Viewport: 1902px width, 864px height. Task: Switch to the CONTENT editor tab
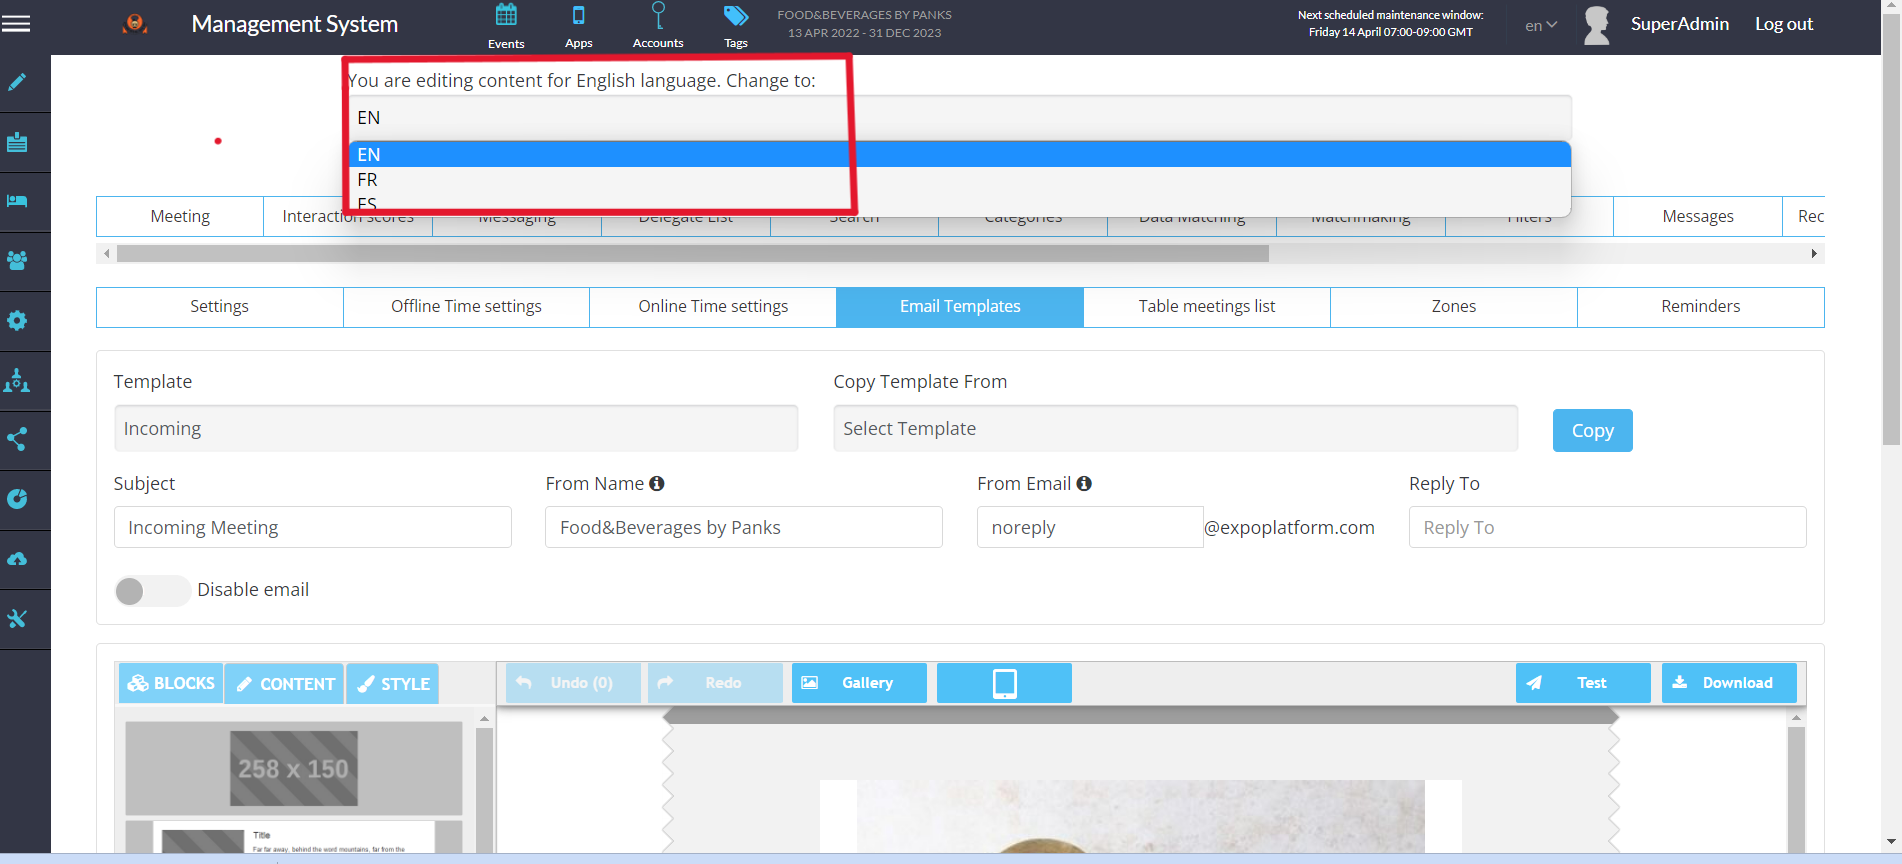pos(285,684)
